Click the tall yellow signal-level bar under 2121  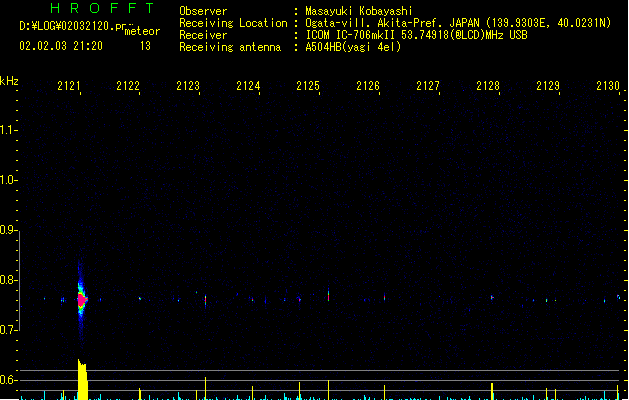coord(82,380)
